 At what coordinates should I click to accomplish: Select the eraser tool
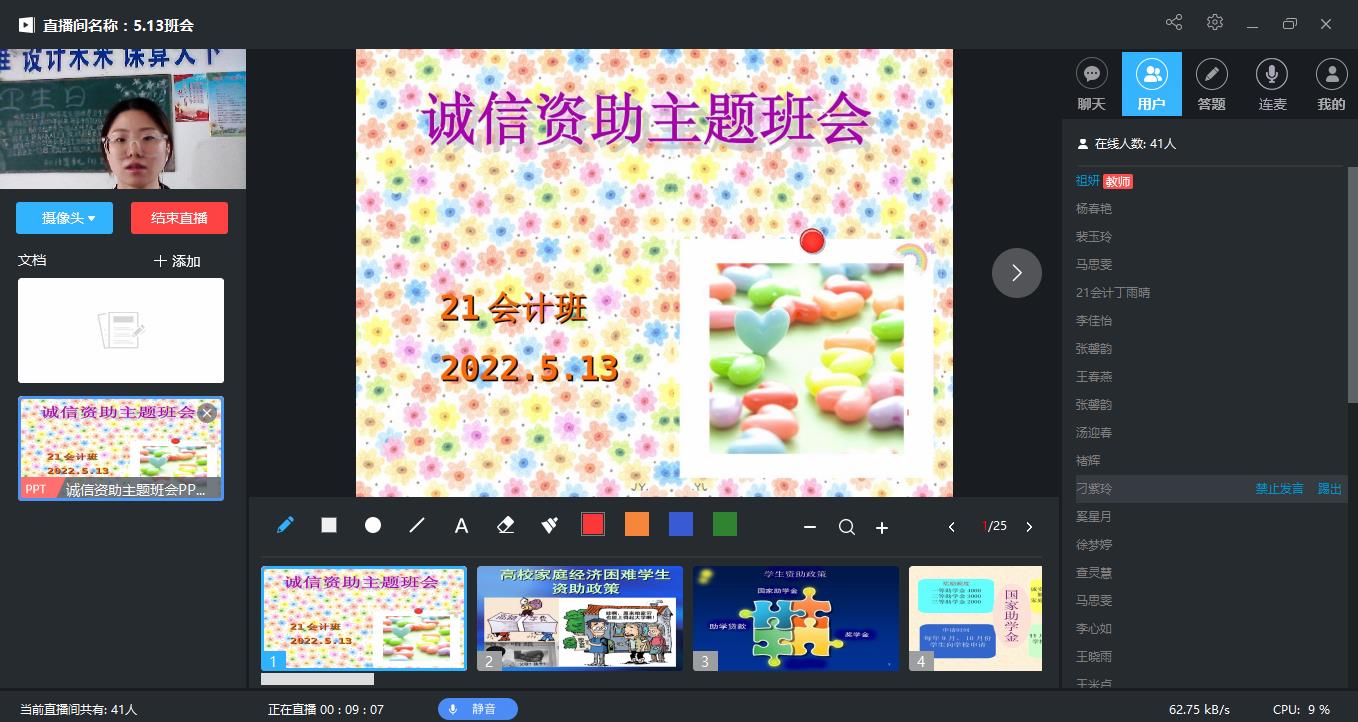pos(505,524)
